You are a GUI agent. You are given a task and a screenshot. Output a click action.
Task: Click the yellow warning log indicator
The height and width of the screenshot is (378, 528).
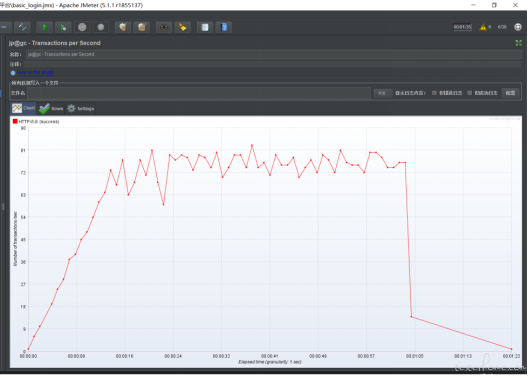[x=483, y=27]
